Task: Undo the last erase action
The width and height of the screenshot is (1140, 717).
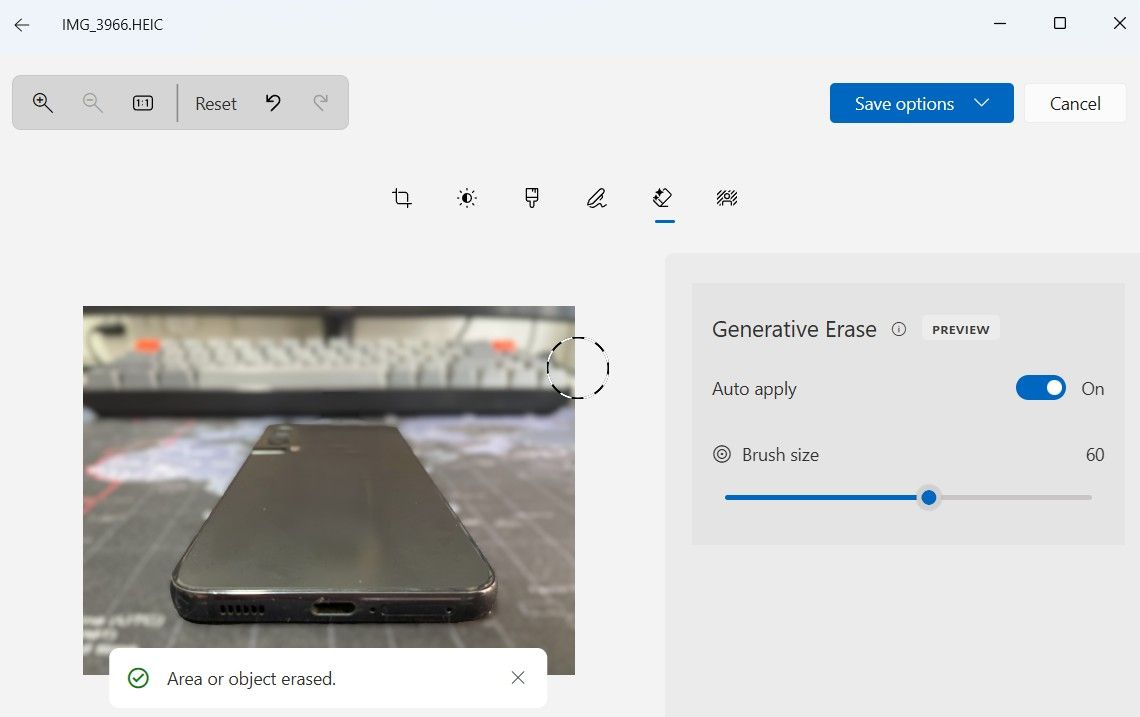Action: (x=273, y=103)
